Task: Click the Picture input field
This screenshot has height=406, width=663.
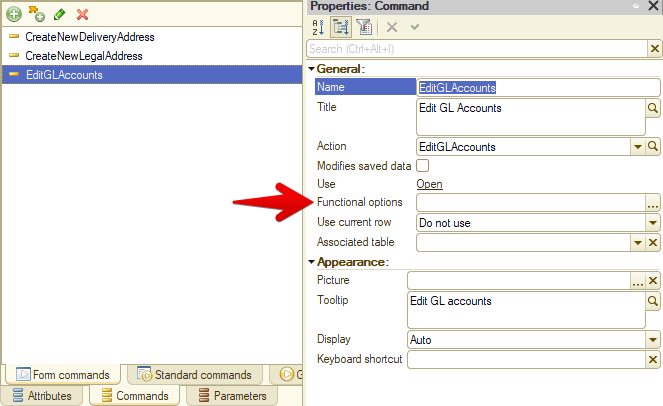Action: [x=519, y=281]
